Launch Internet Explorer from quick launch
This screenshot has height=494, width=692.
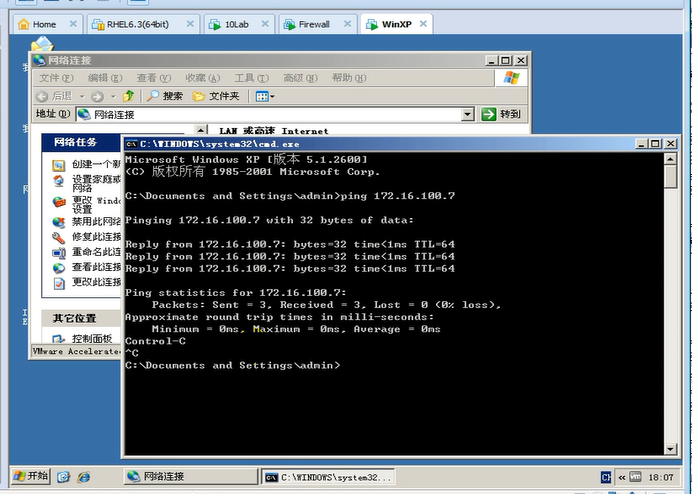click(84, 477)
